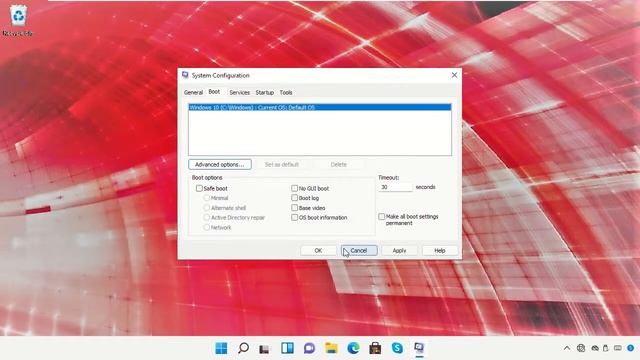
Task: Select the Network radio button
Action: (207, 227)
